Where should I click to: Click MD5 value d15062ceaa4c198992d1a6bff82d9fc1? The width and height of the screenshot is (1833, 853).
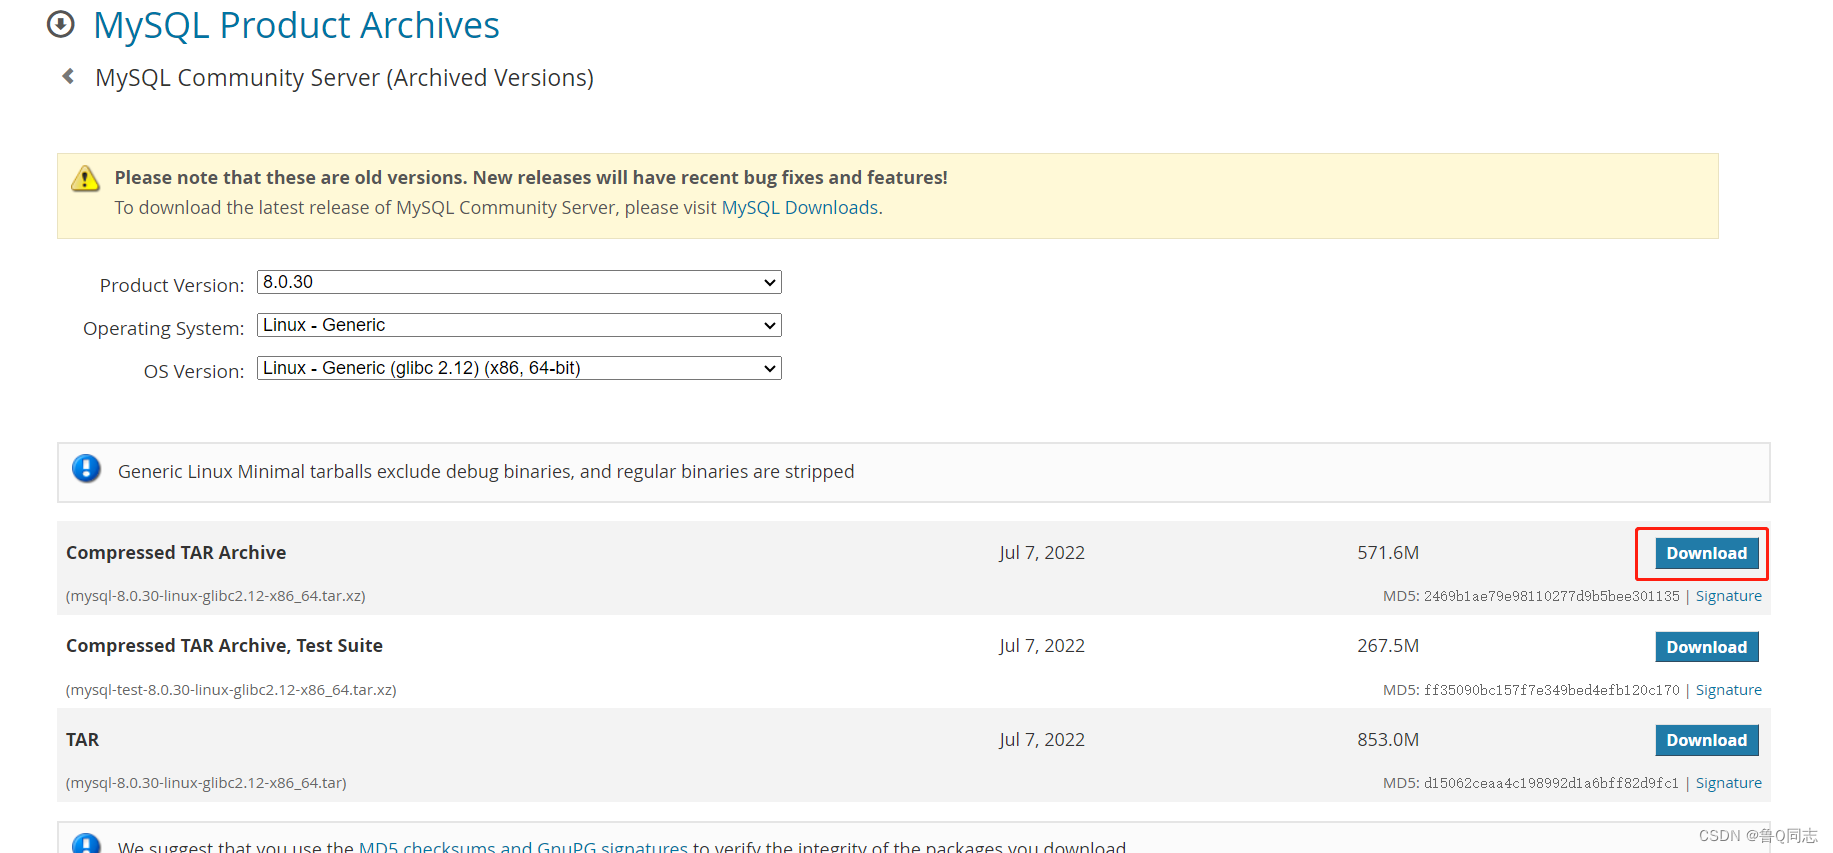tap(1551, 783)
